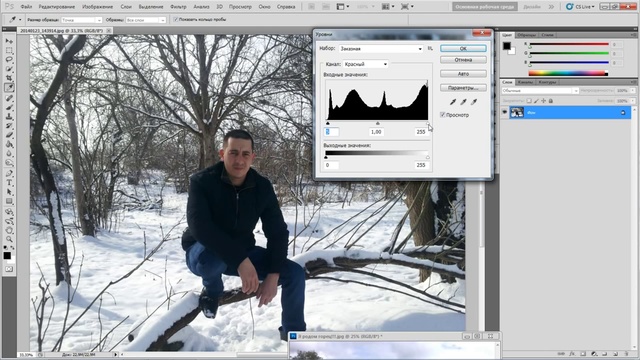
Task: Select the Основная рабочая среда workspace button
Action: point(485,7)
